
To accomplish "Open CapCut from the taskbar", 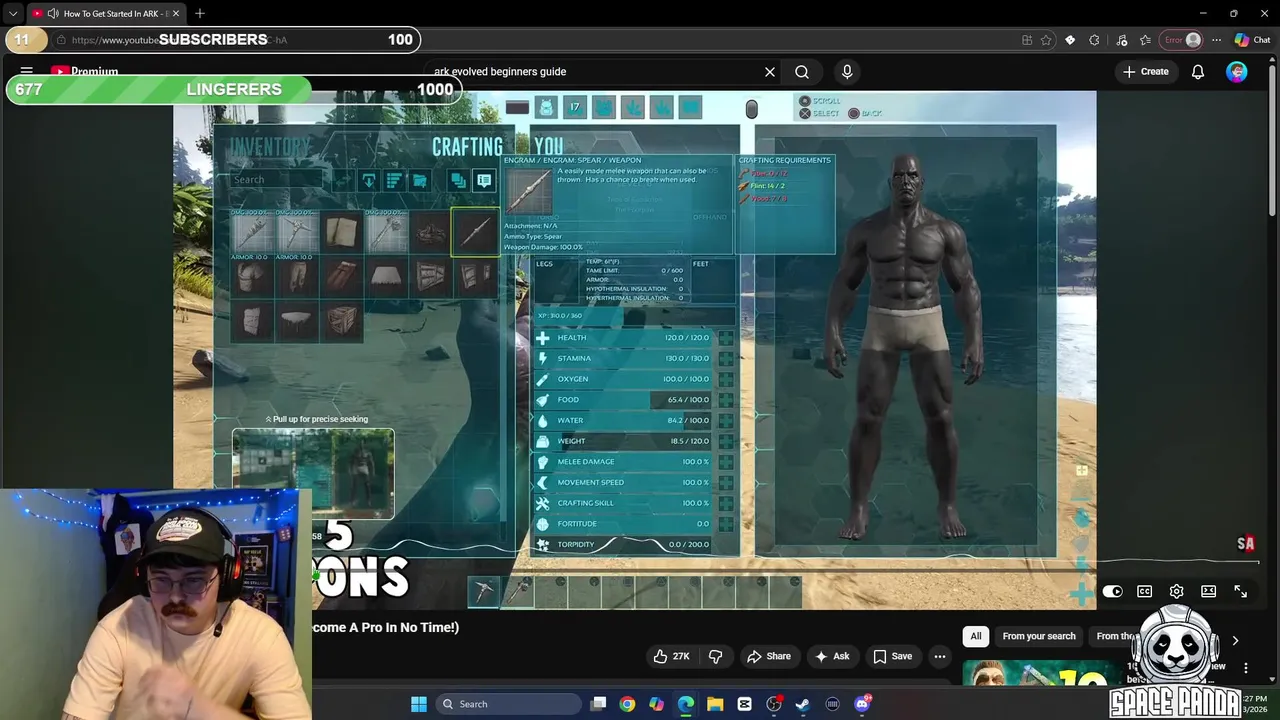I will point(745,704).
